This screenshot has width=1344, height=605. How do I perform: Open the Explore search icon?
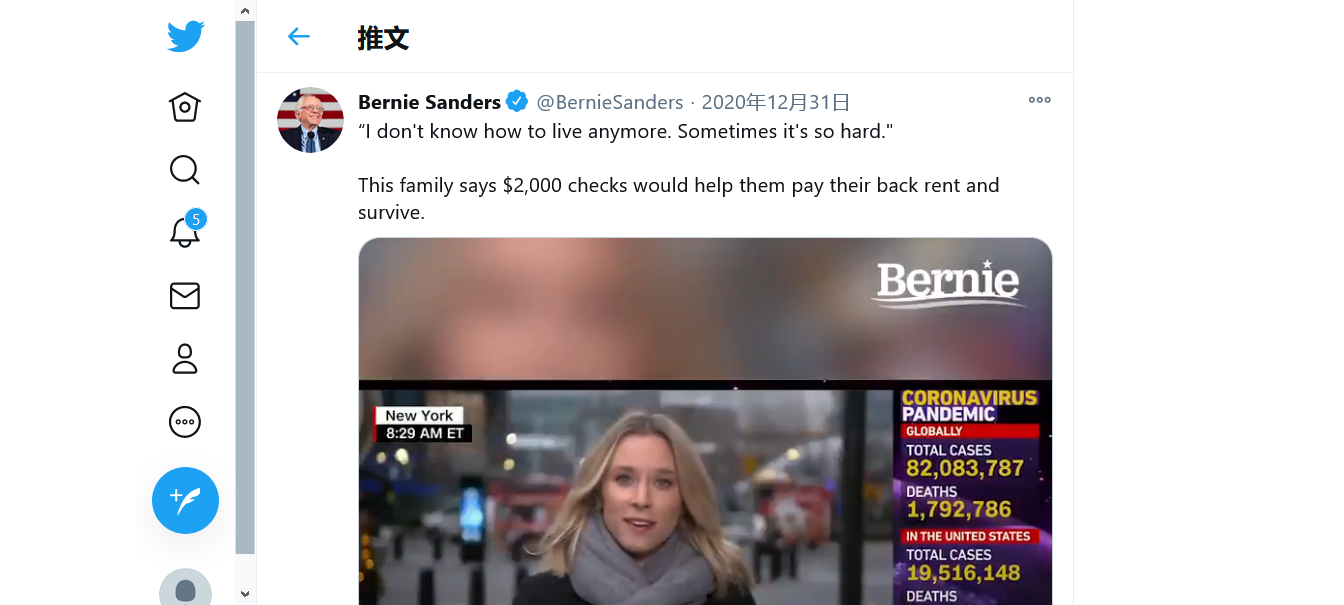click(x=185, y=170)
